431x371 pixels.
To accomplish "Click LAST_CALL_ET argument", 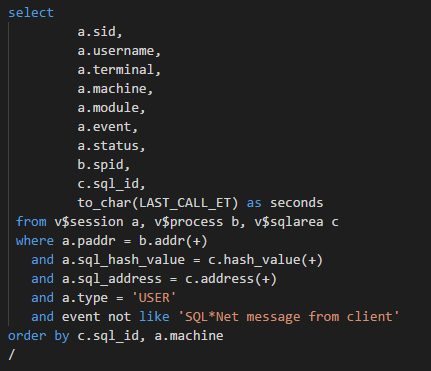I will click(185, 203).
